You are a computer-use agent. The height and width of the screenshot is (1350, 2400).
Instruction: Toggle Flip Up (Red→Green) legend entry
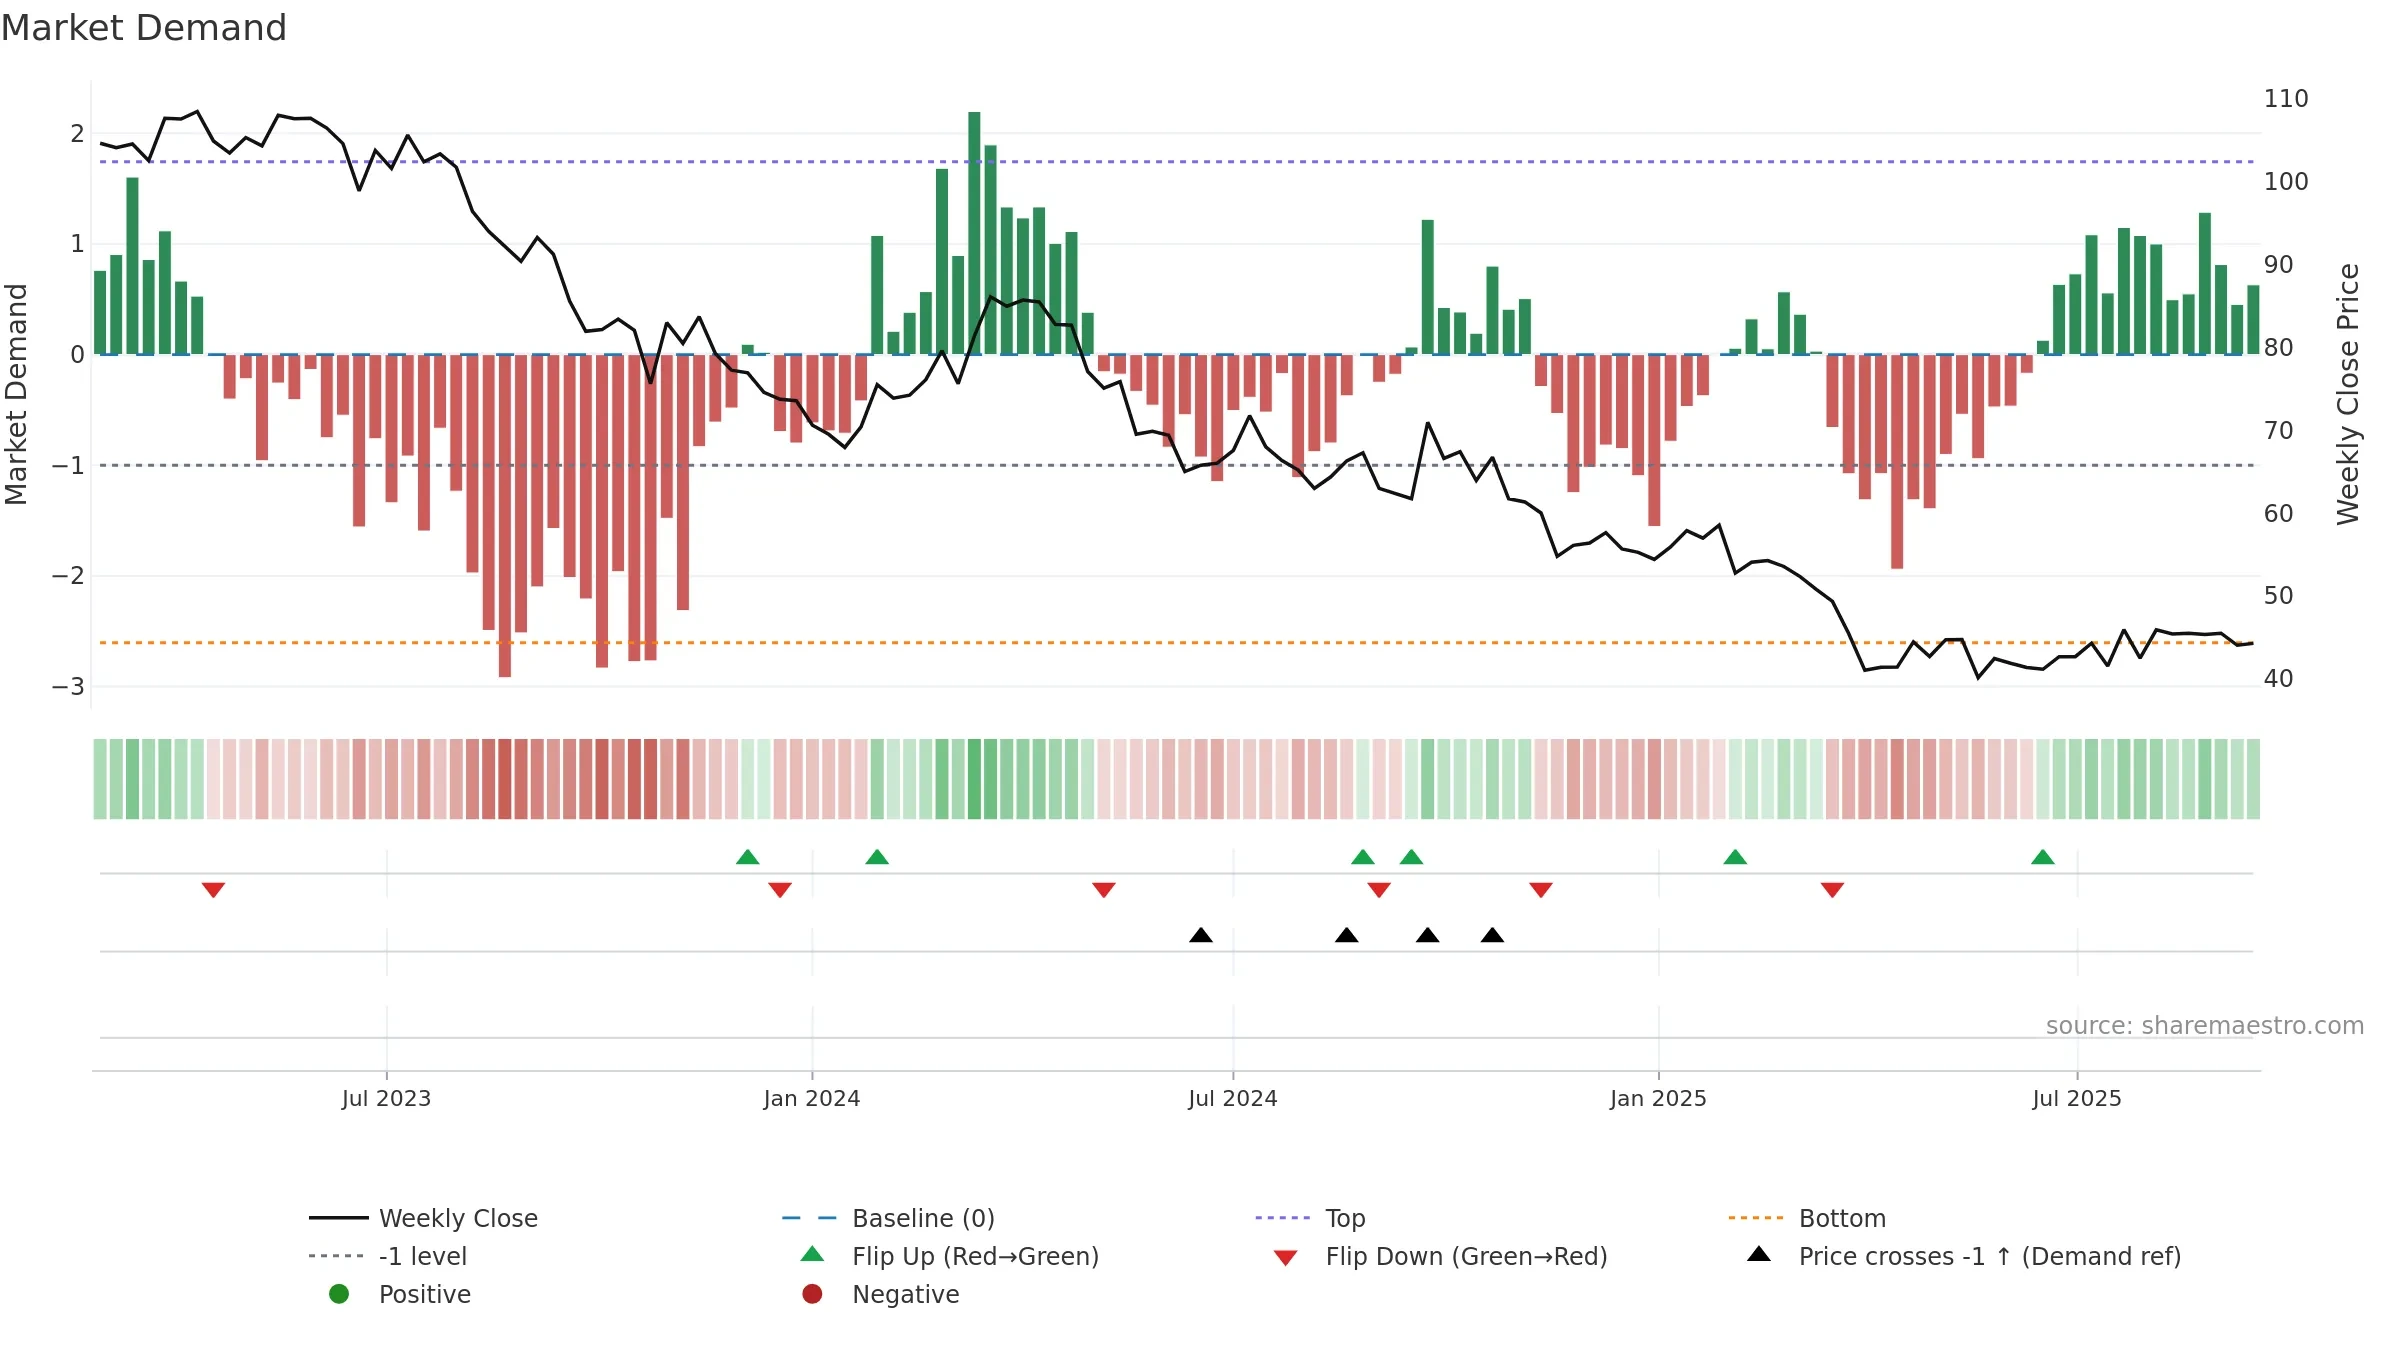click(949, 1256)
